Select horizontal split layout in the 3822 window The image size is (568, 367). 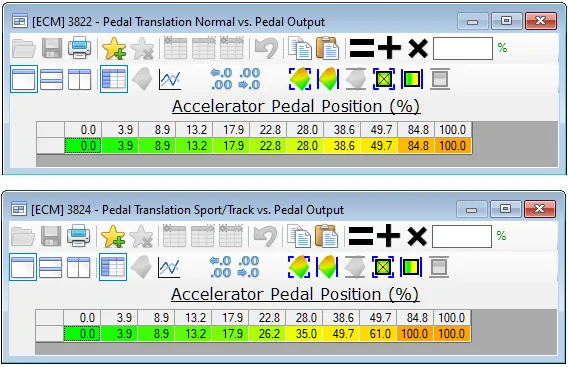pyautogui.click(x=51, y=79)
